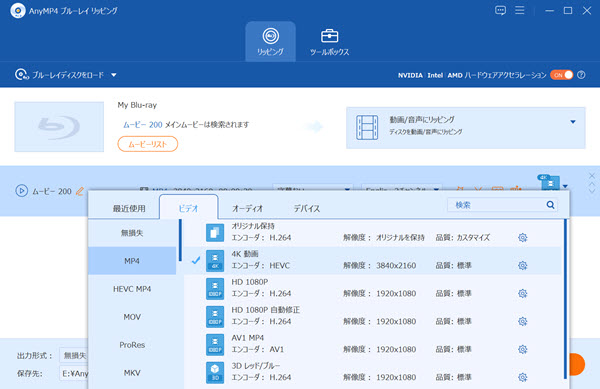Click the orange rip button at bottom right
This screenshot has height=389, width=600.
pyautogui.click(x=577, y=365)
